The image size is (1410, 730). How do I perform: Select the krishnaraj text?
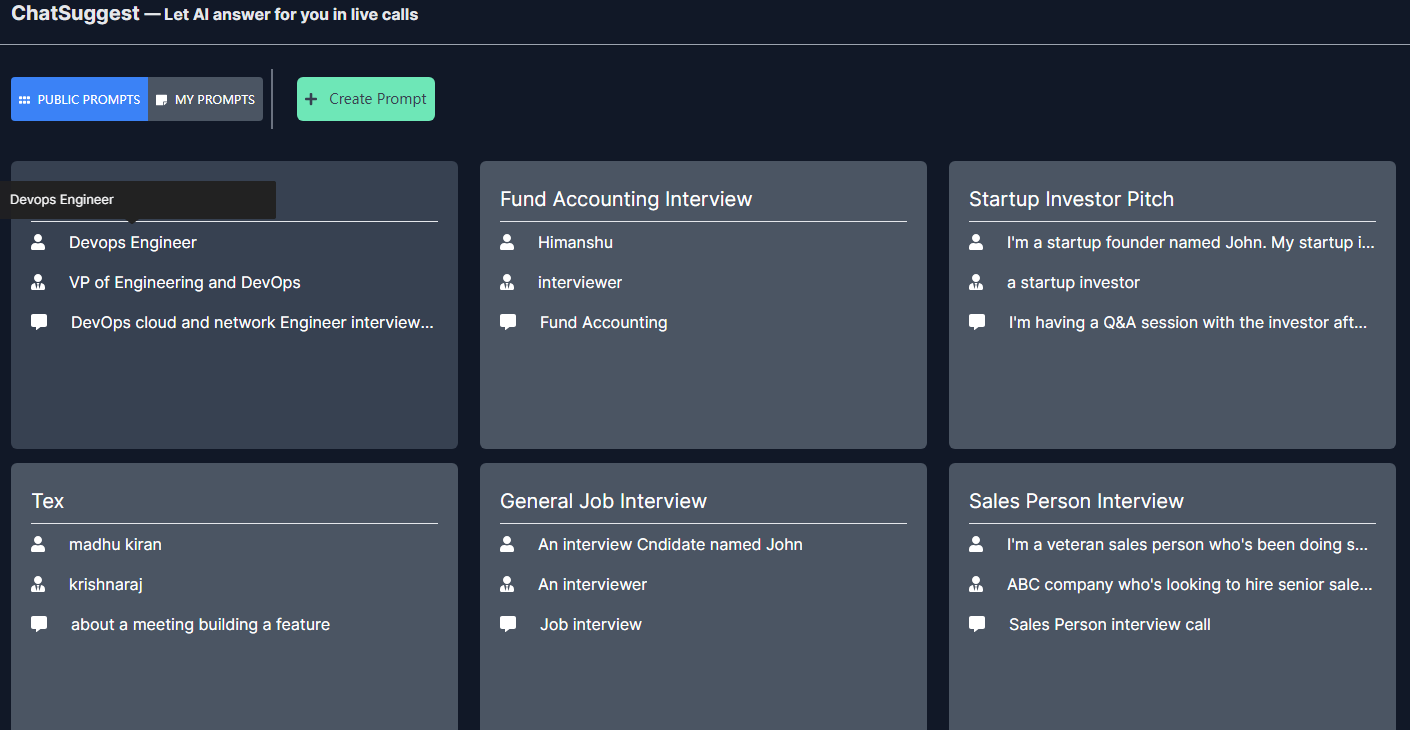106,584
